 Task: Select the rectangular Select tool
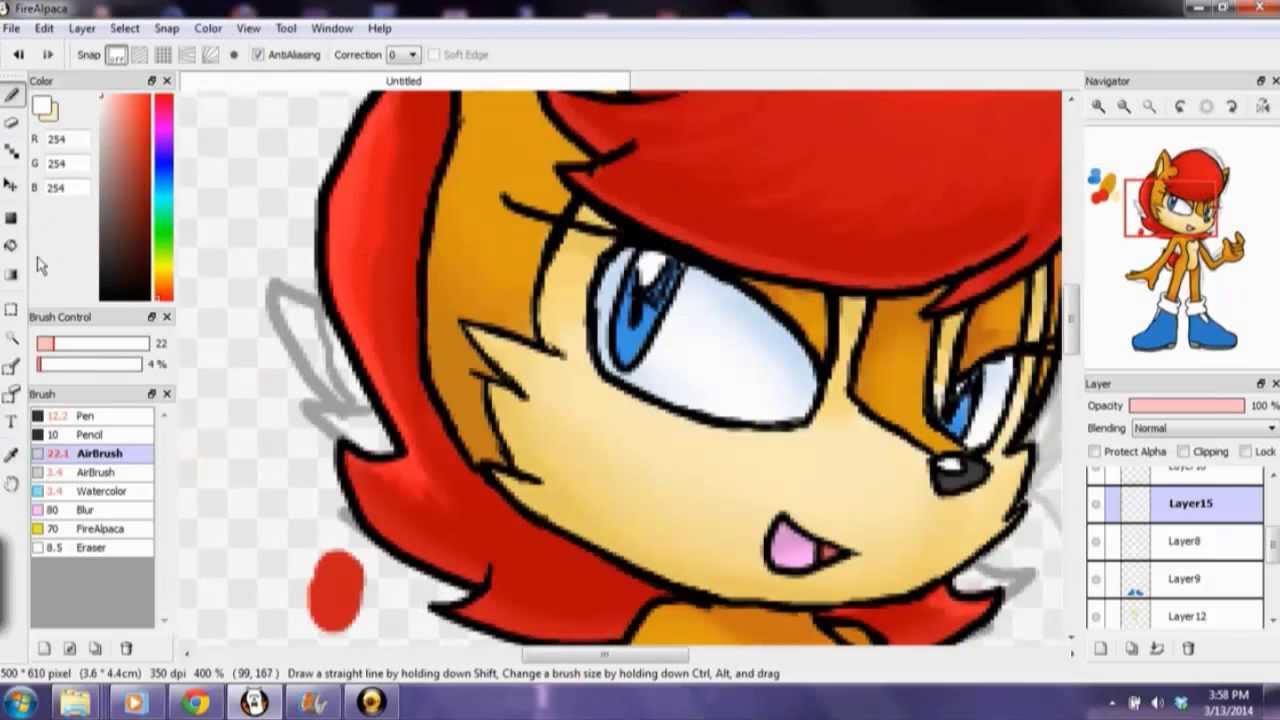[x=12, y=310]
